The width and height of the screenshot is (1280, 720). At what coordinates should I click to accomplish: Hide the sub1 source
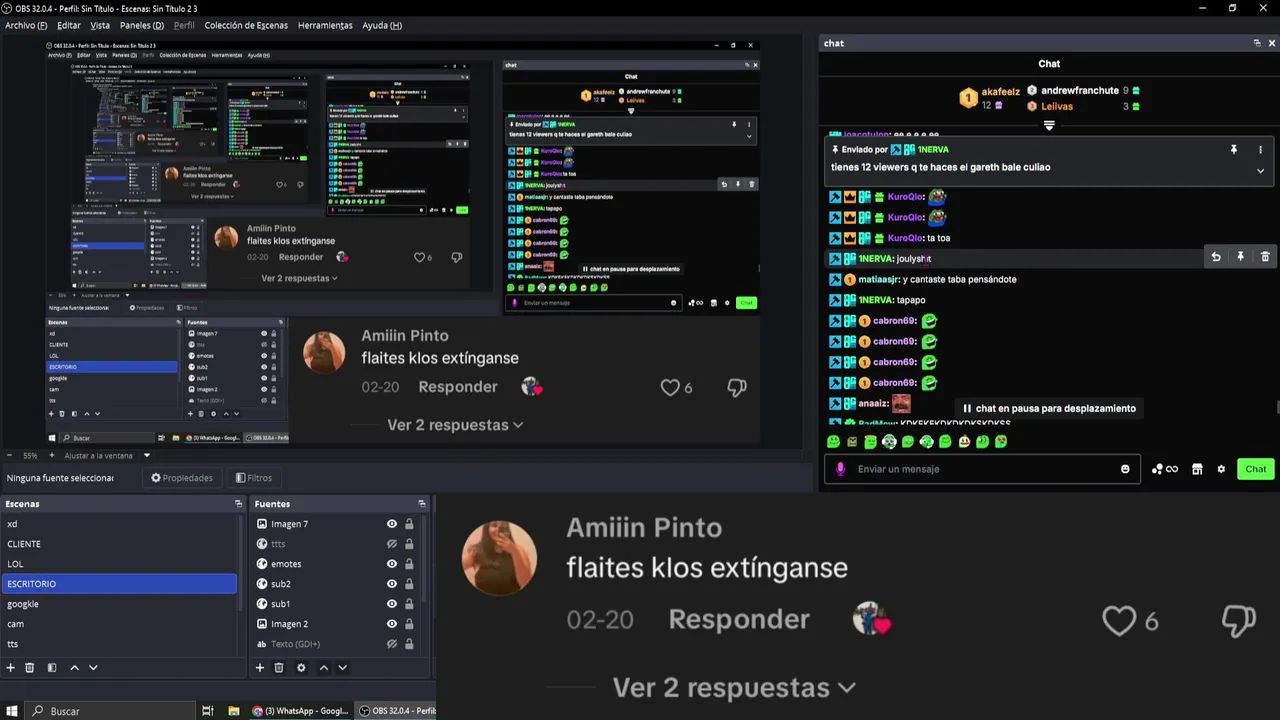pos(392,604)
